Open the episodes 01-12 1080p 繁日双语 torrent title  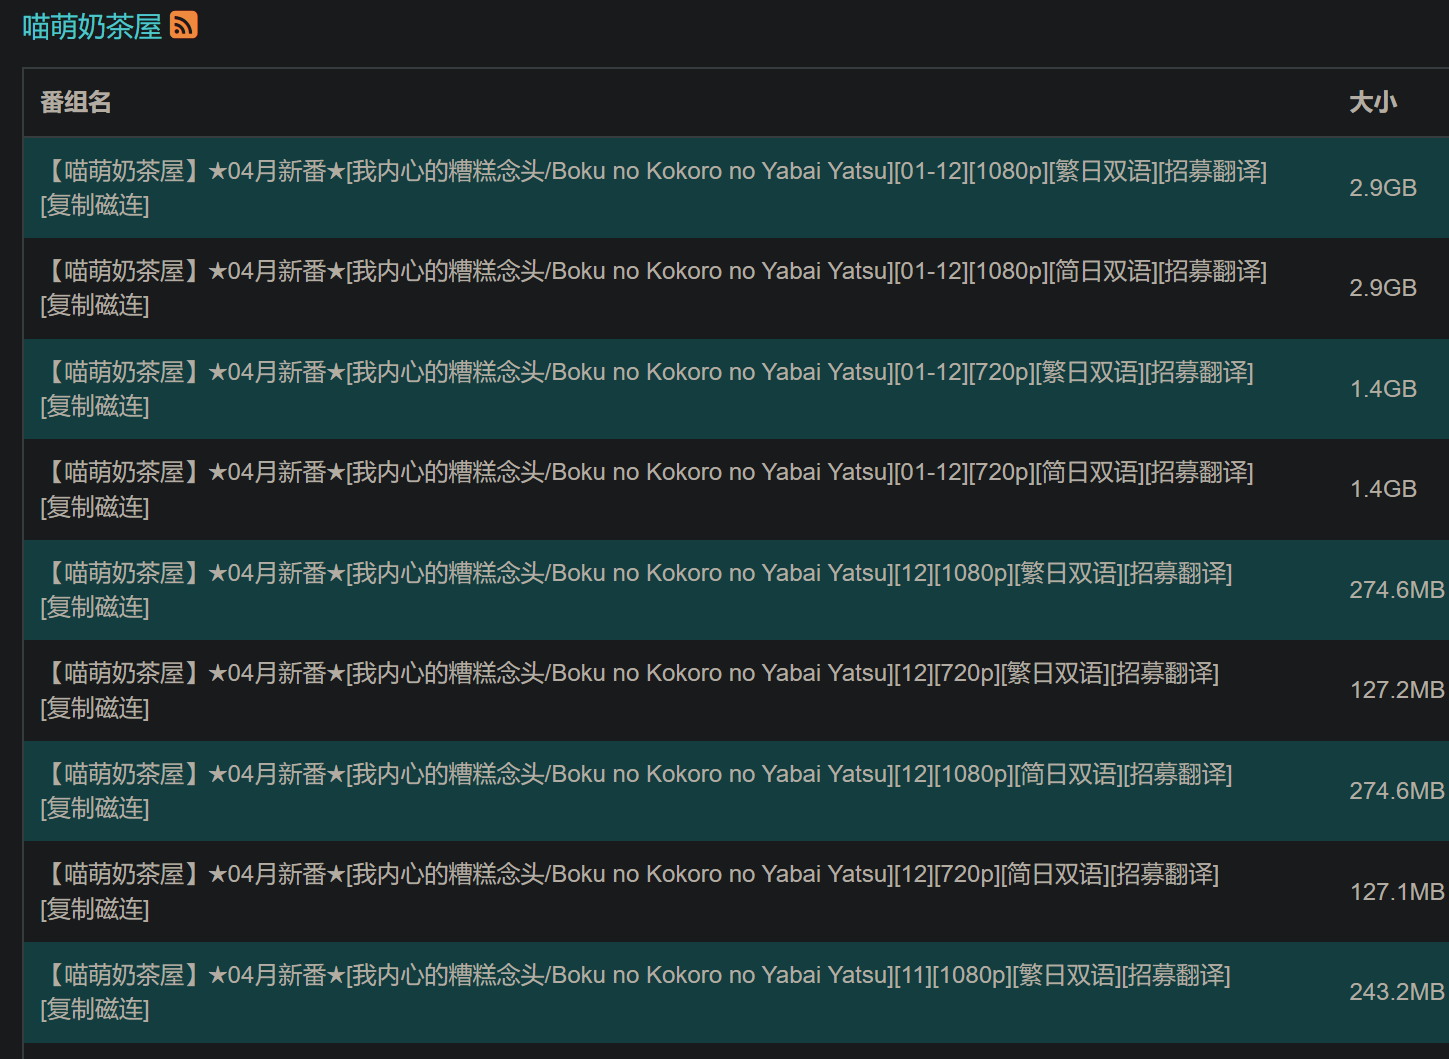click(x=655, y=171)
